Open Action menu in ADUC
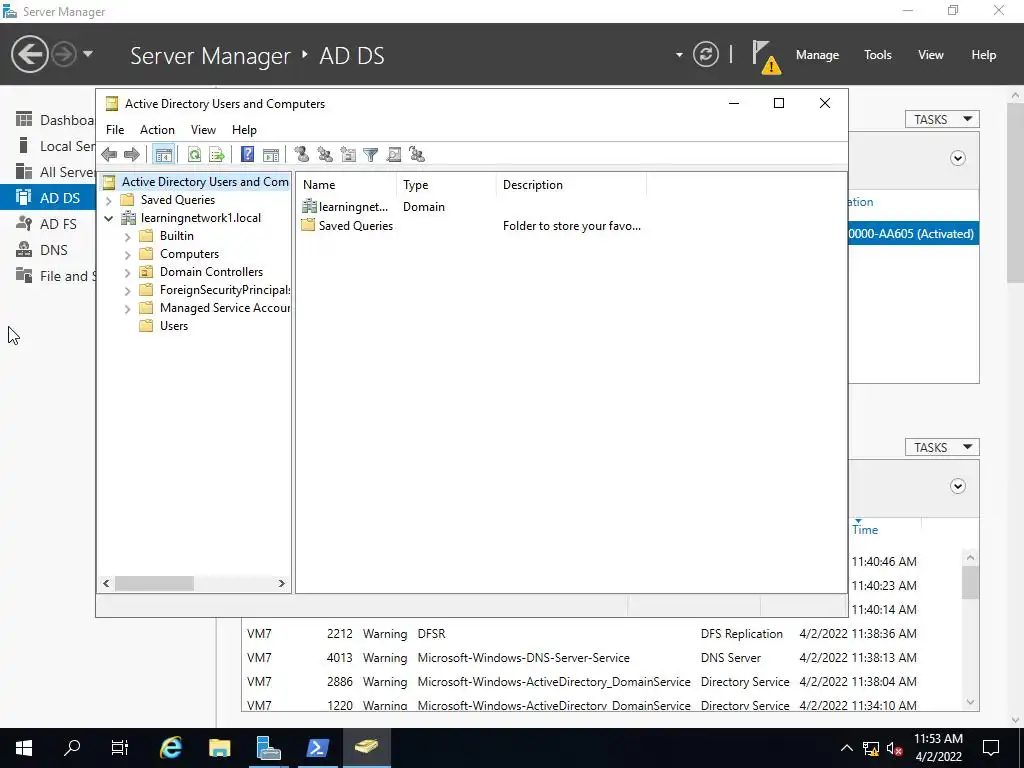Image resolution: width=1024 pixels, height=768 pixels. pos(157,130)
